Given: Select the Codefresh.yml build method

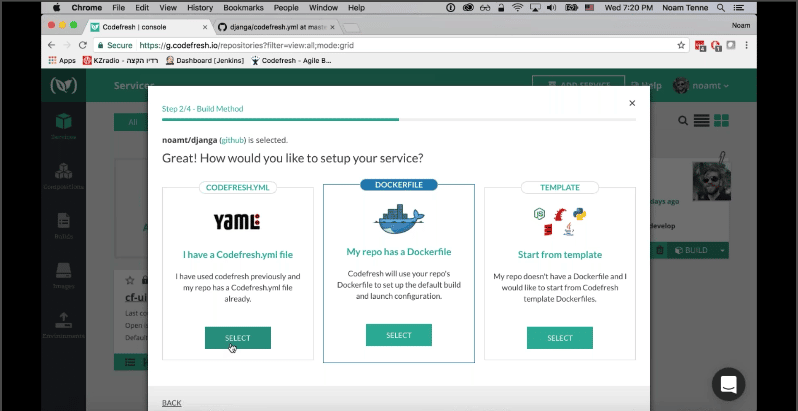Looking at the screenshot, I should 238,338.
